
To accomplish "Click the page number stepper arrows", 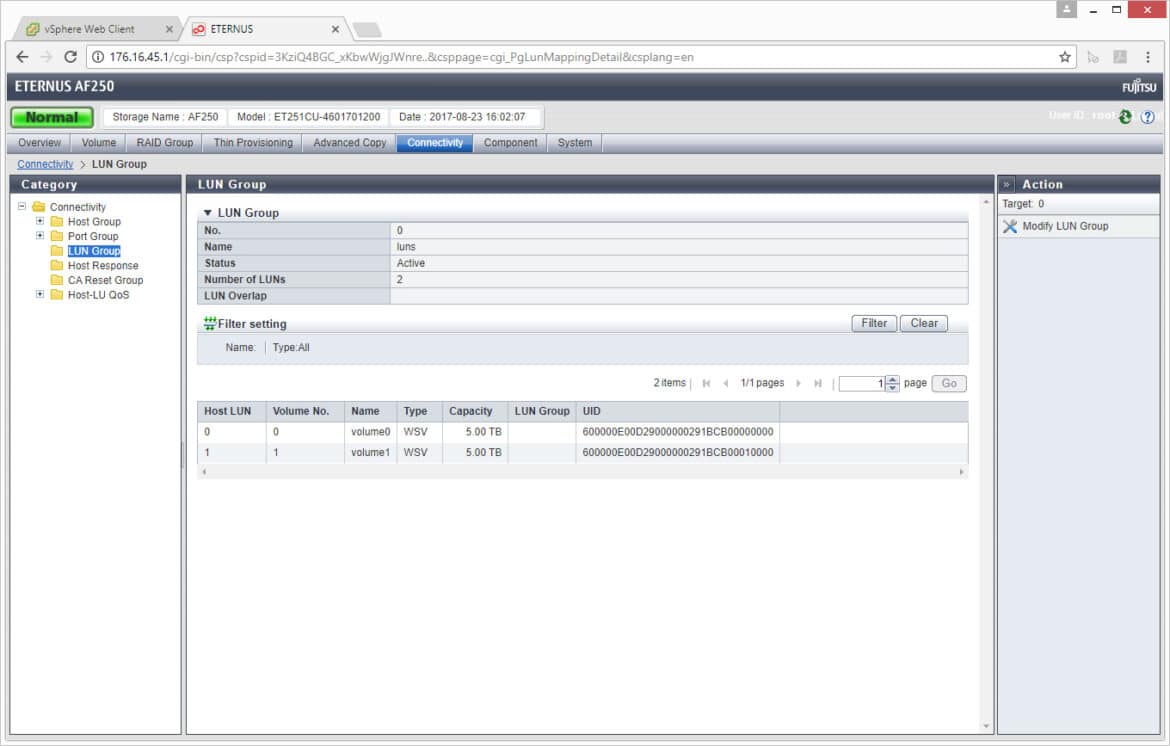I will (x=892, y=383).
